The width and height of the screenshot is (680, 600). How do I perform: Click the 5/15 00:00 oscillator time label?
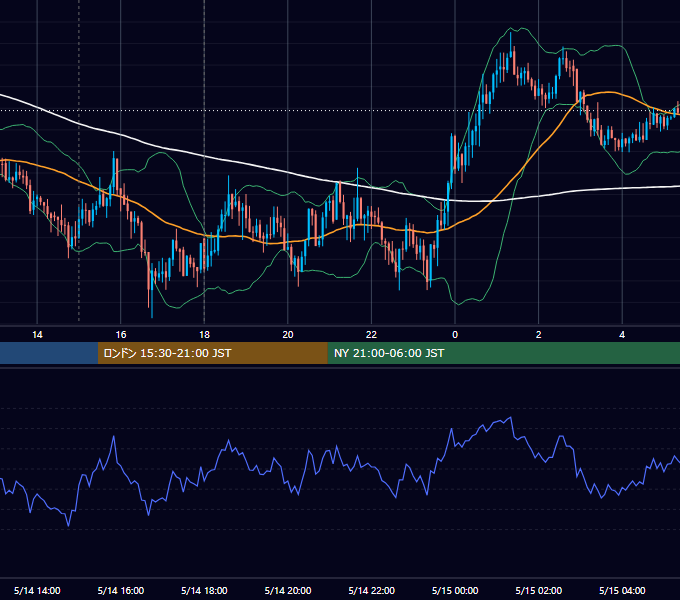(455, 590)
